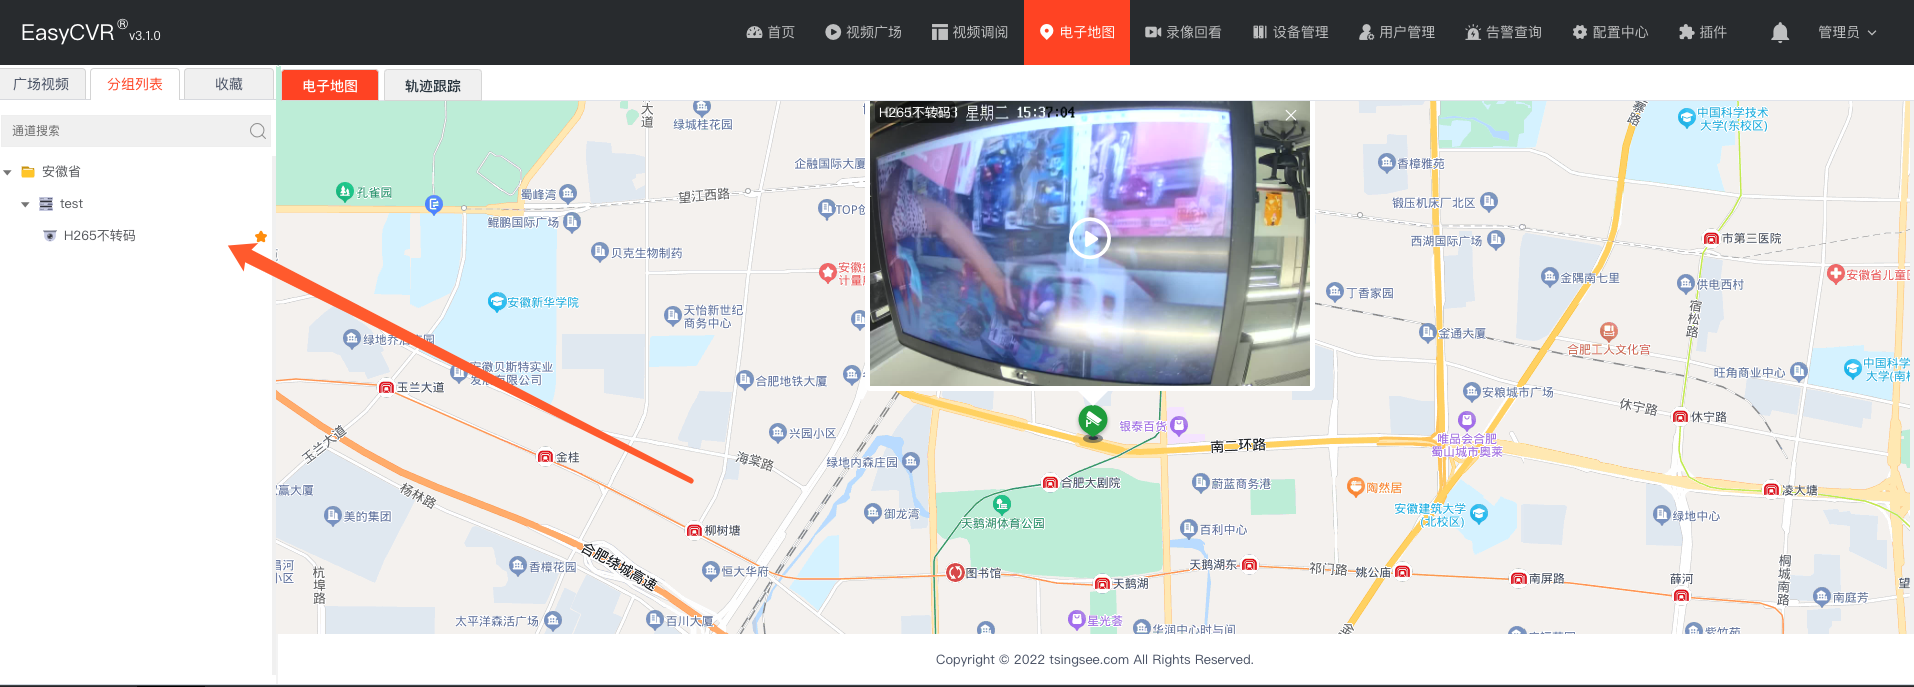Click the 市第三医院 marker
This screenshot has width=1914, height=687.
(x=1711, y=239)
